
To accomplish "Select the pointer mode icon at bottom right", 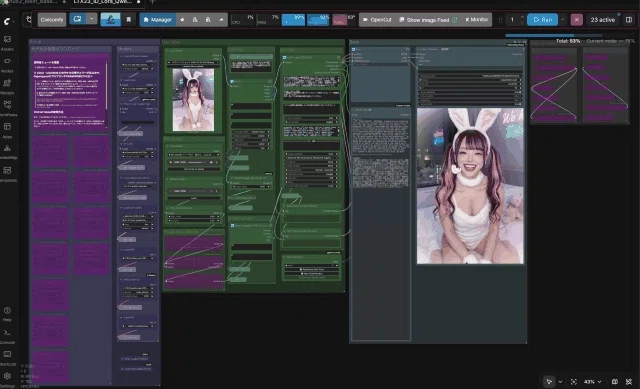I will click(x=549, y=382).
